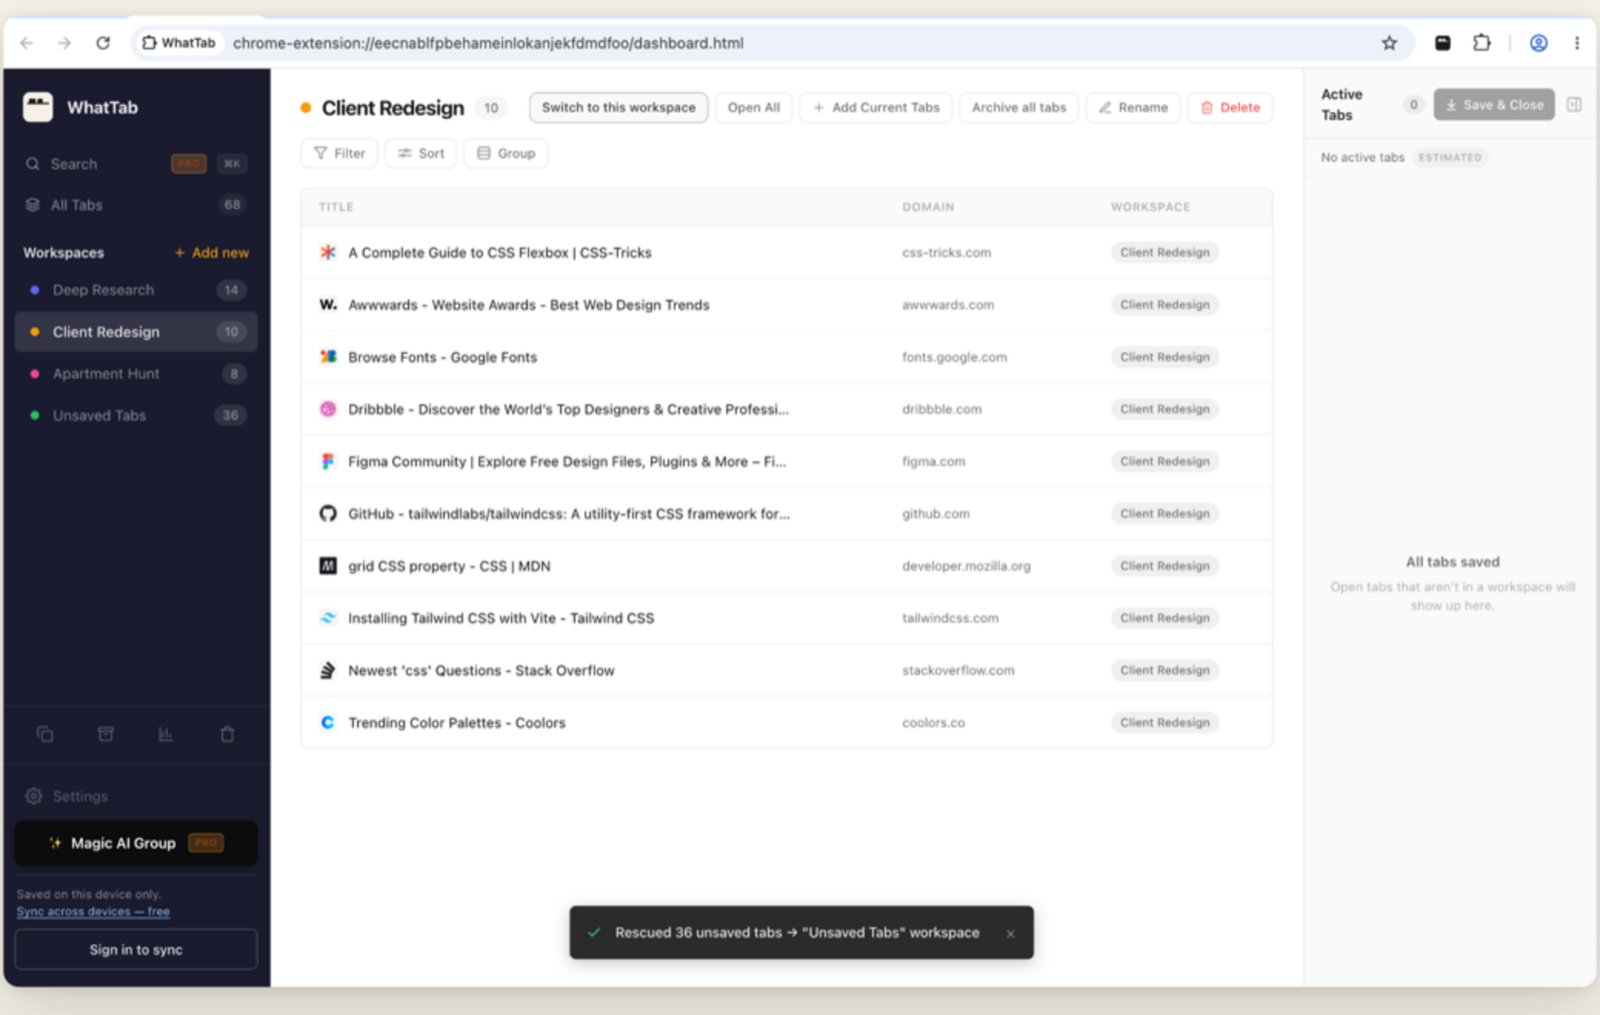Image resolution: width=1600 pixels, height=1015 pixels.
Task: Click the TITLE column header
Action: (336, 207)
